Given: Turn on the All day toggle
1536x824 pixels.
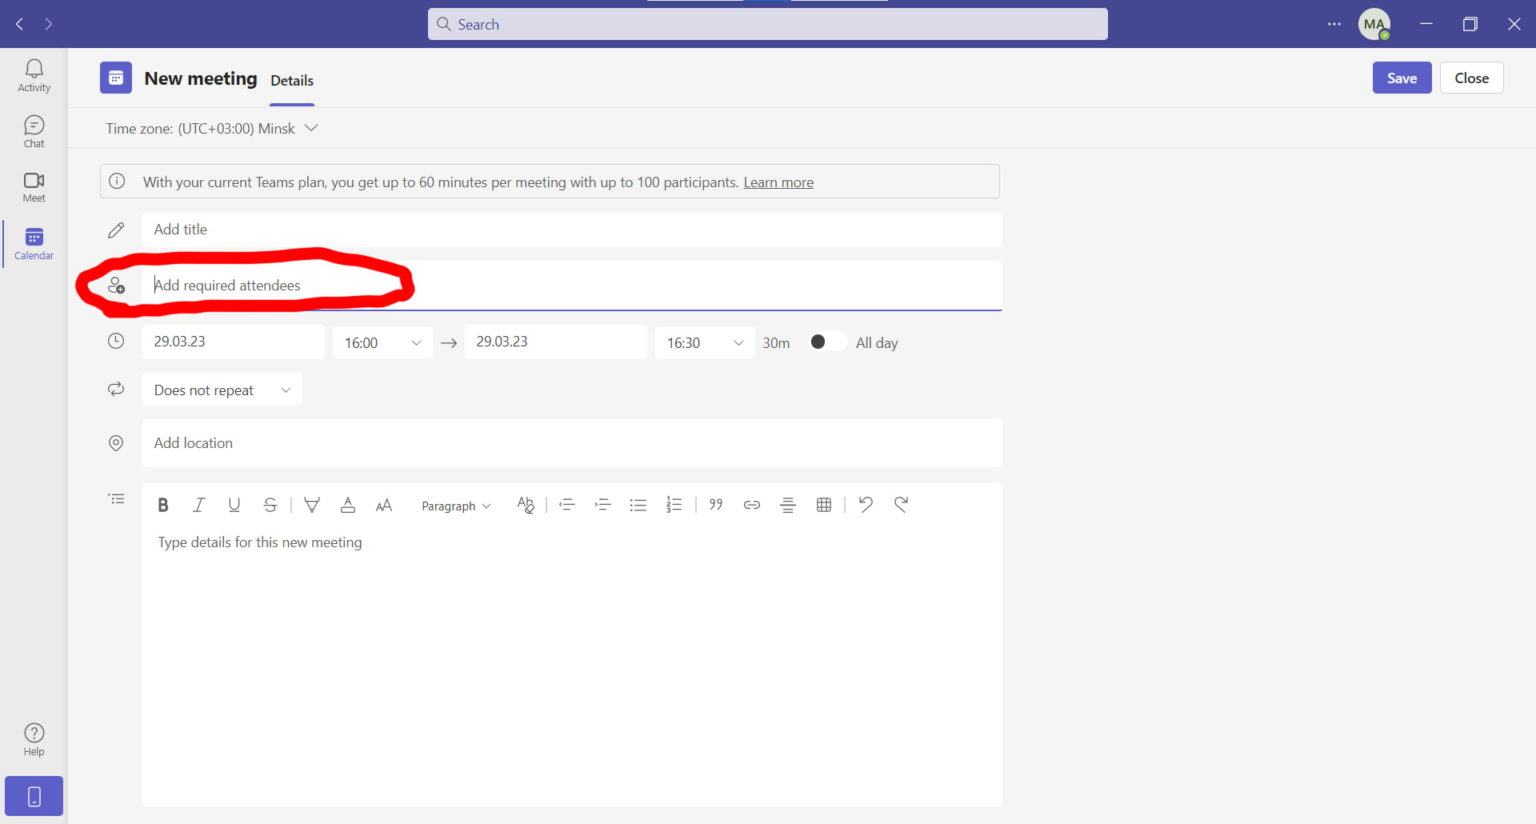Looking at the screenshot, I should (x=826, y=342).
